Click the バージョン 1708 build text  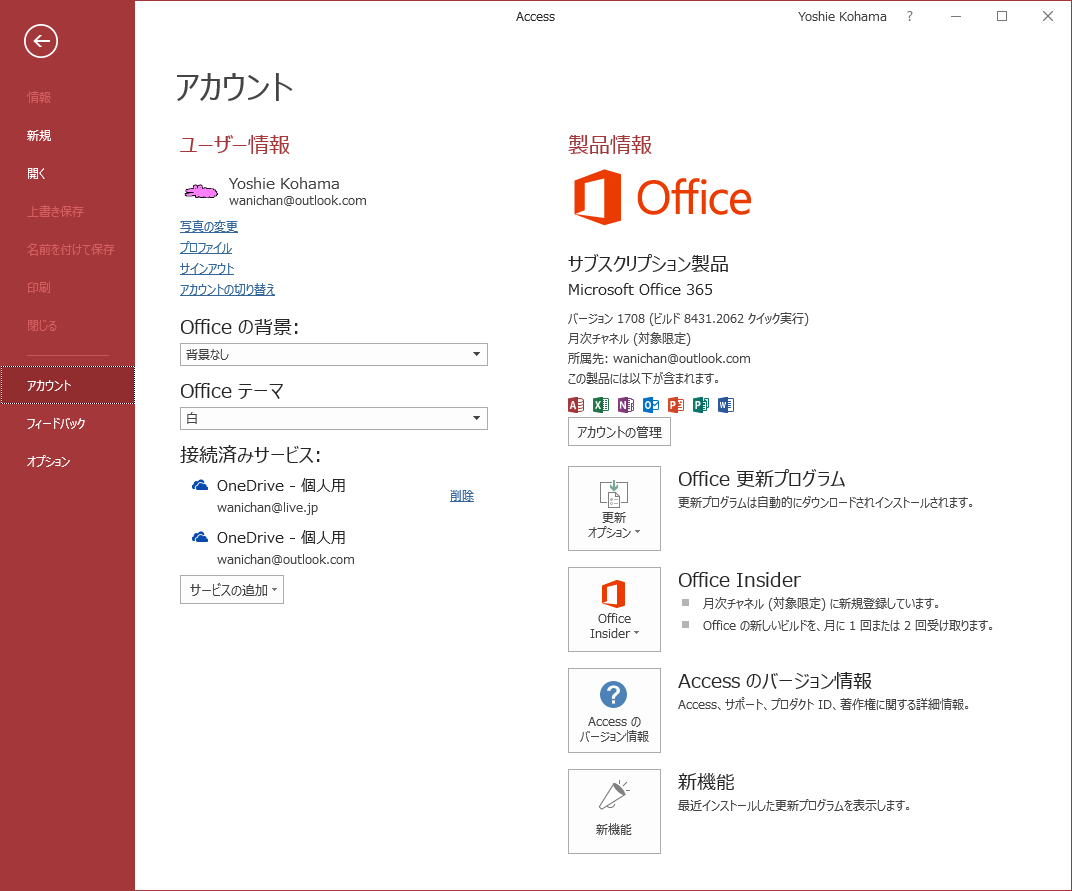[688, 319]
